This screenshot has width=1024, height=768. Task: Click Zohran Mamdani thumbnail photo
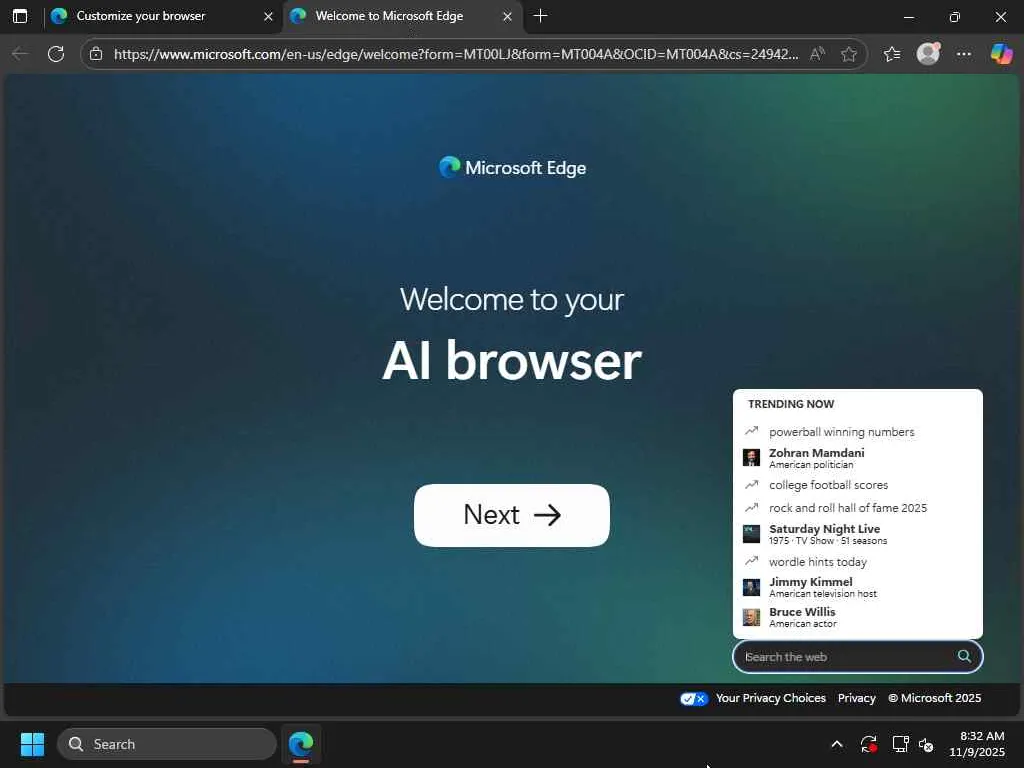pyautogui.click(x=752, y=457)
